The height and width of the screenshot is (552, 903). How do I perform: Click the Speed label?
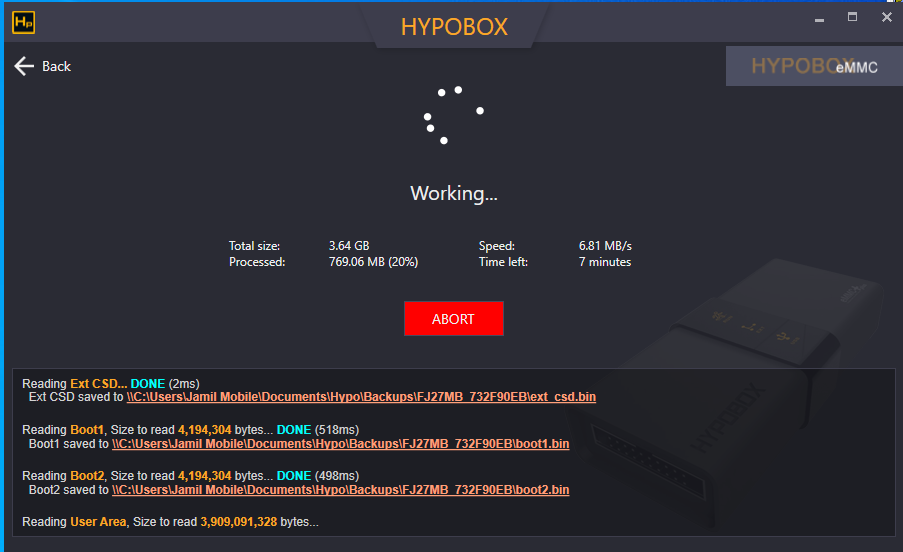point(497,246)
